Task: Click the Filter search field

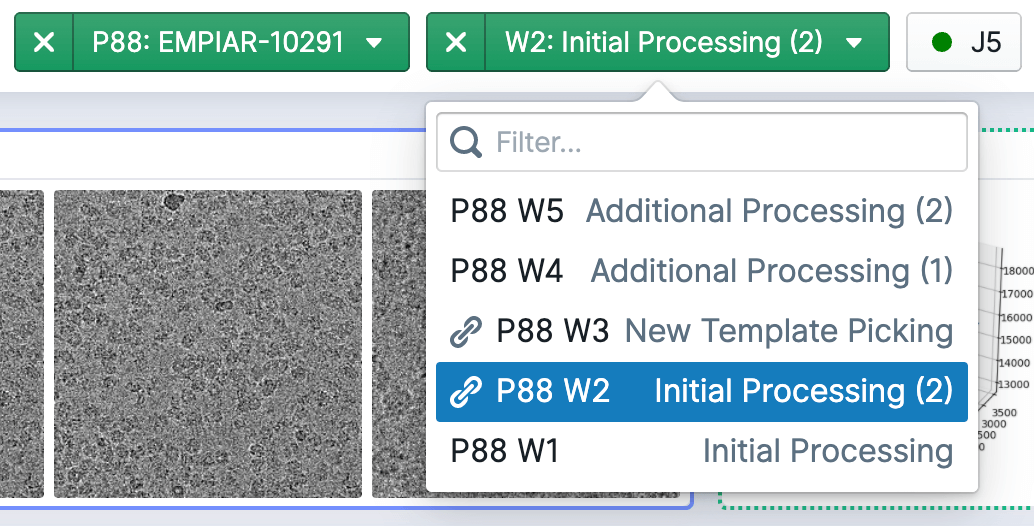Action: pyautogui.click(x=702, y=142)
